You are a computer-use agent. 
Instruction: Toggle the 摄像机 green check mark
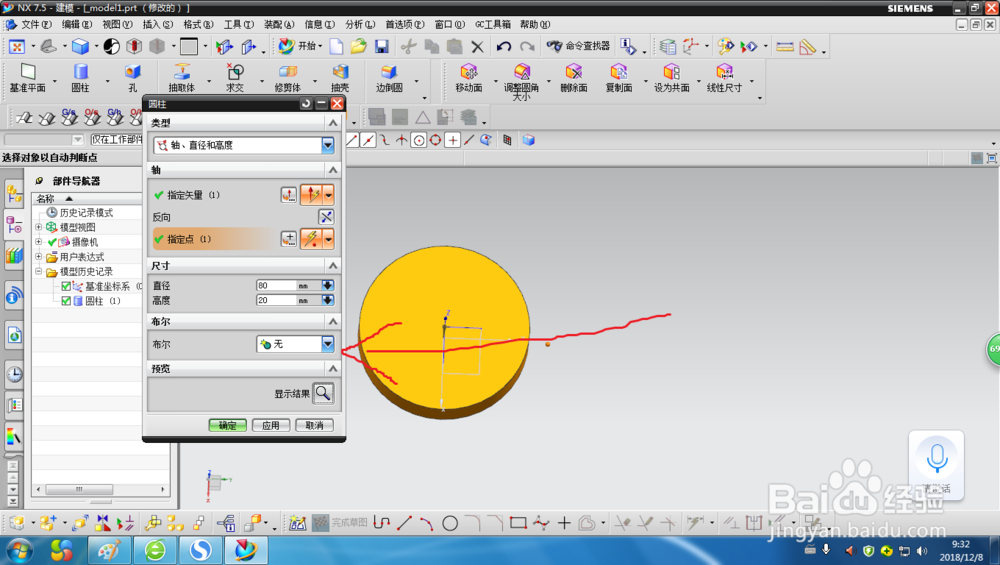(52, 242)
